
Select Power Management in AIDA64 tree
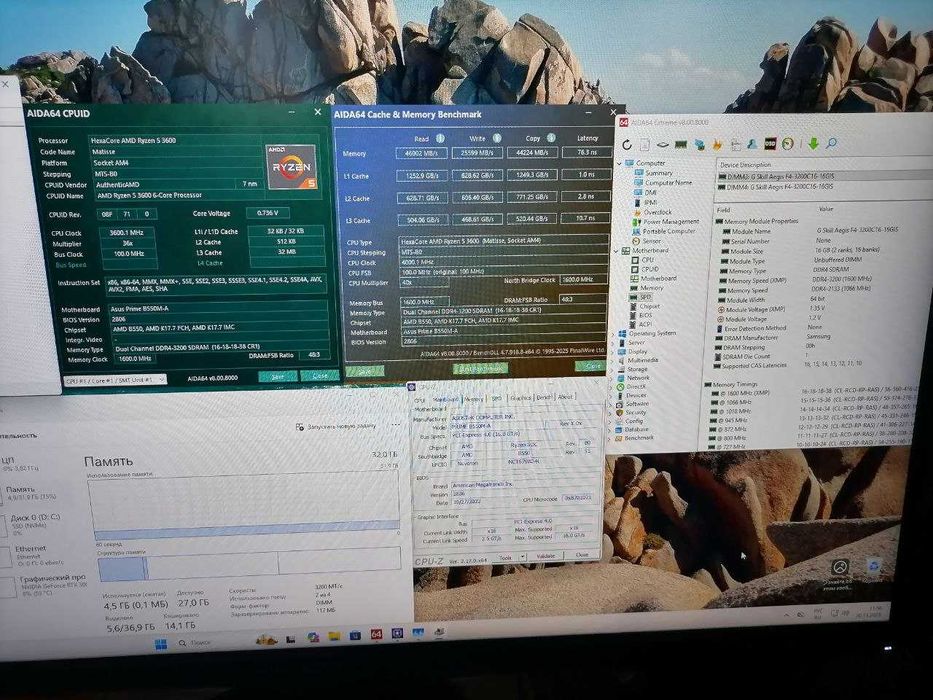tap(671, 221)
